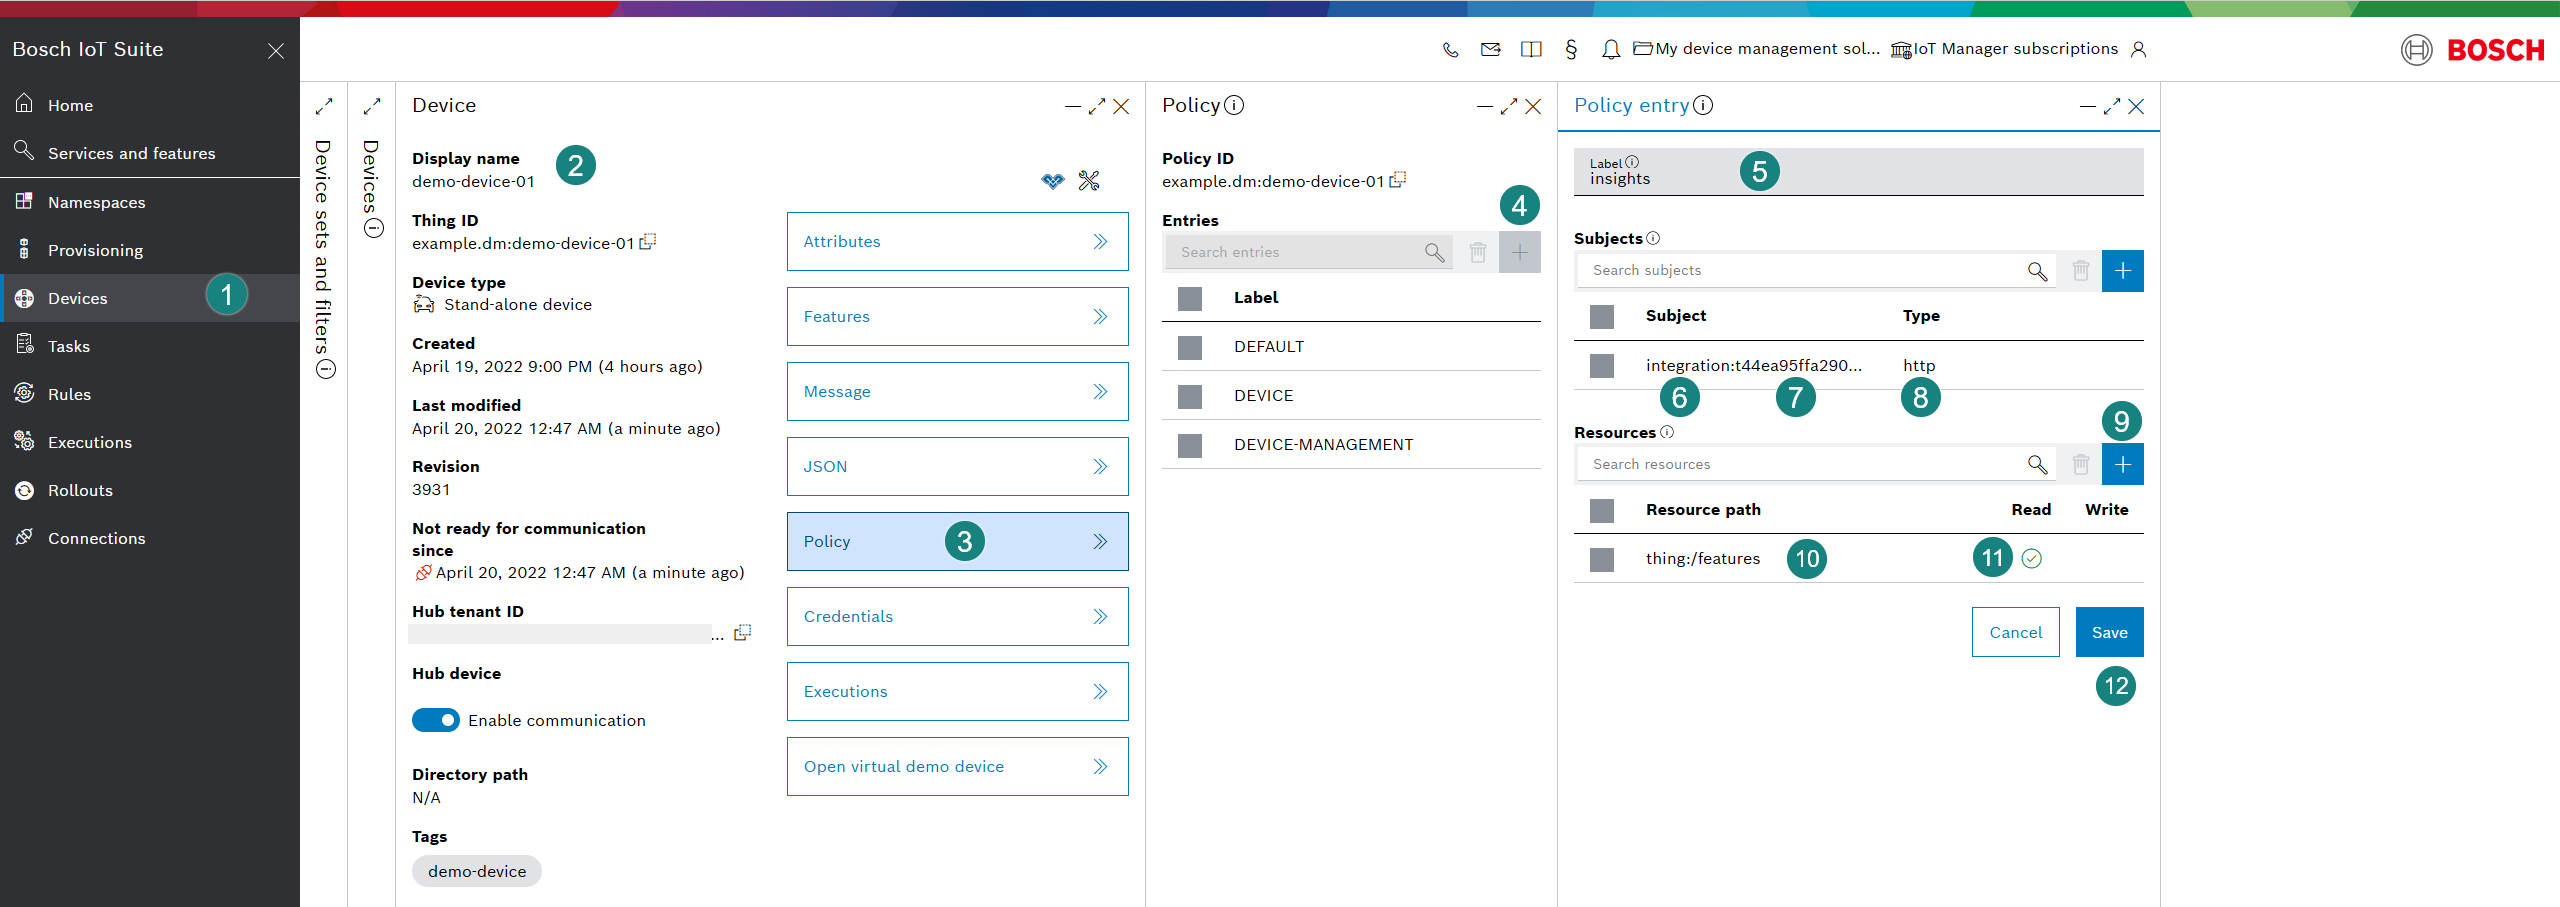Select the thing:/features resource checkbox
Screen dimensions: 2560x907
point(1602,559)
